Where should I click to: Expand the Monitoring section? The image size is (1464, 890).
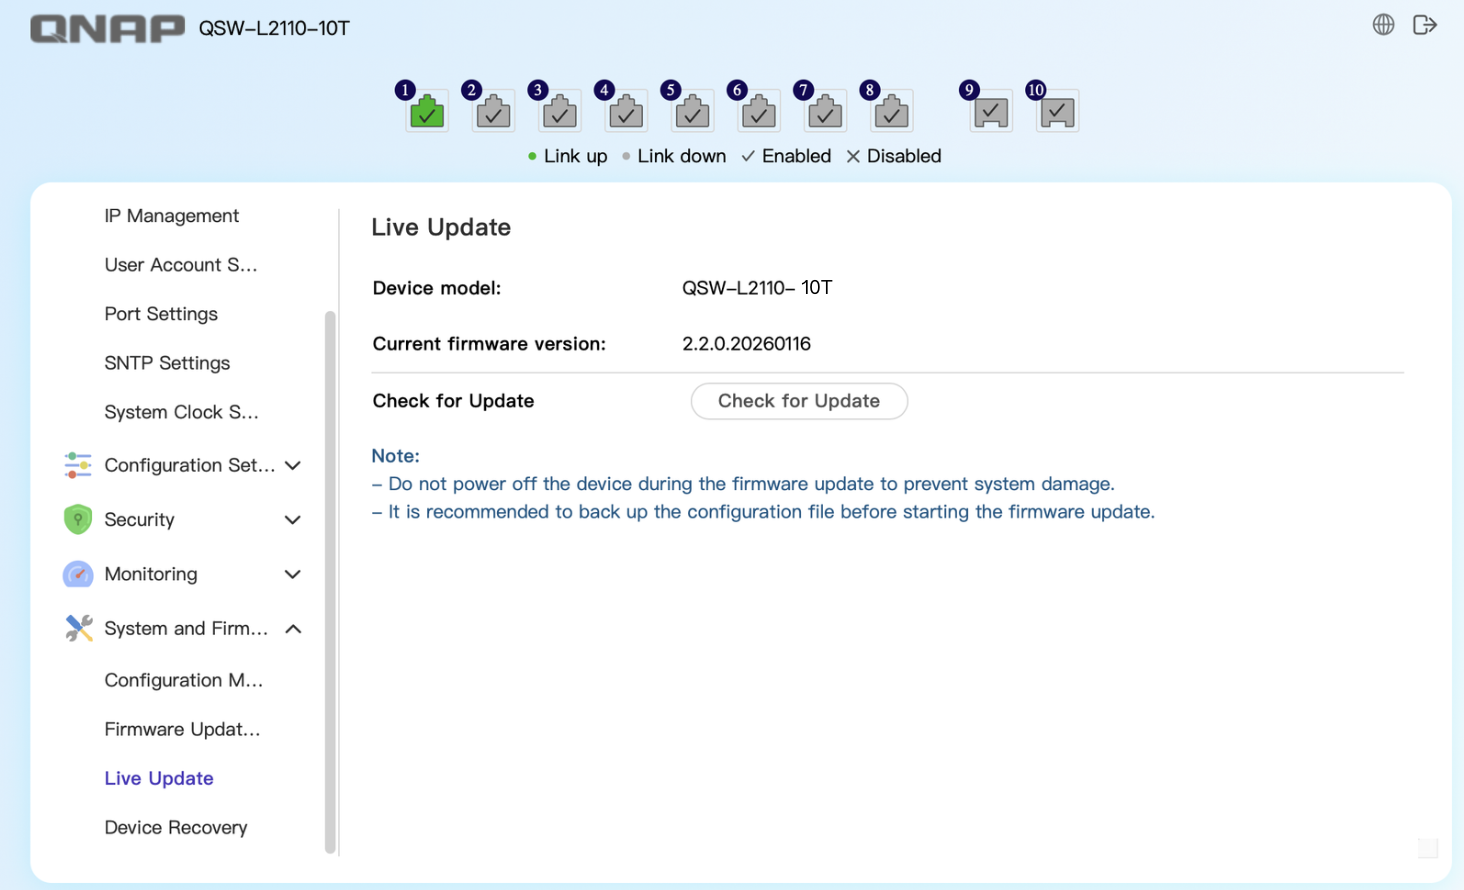coord(292,574)
